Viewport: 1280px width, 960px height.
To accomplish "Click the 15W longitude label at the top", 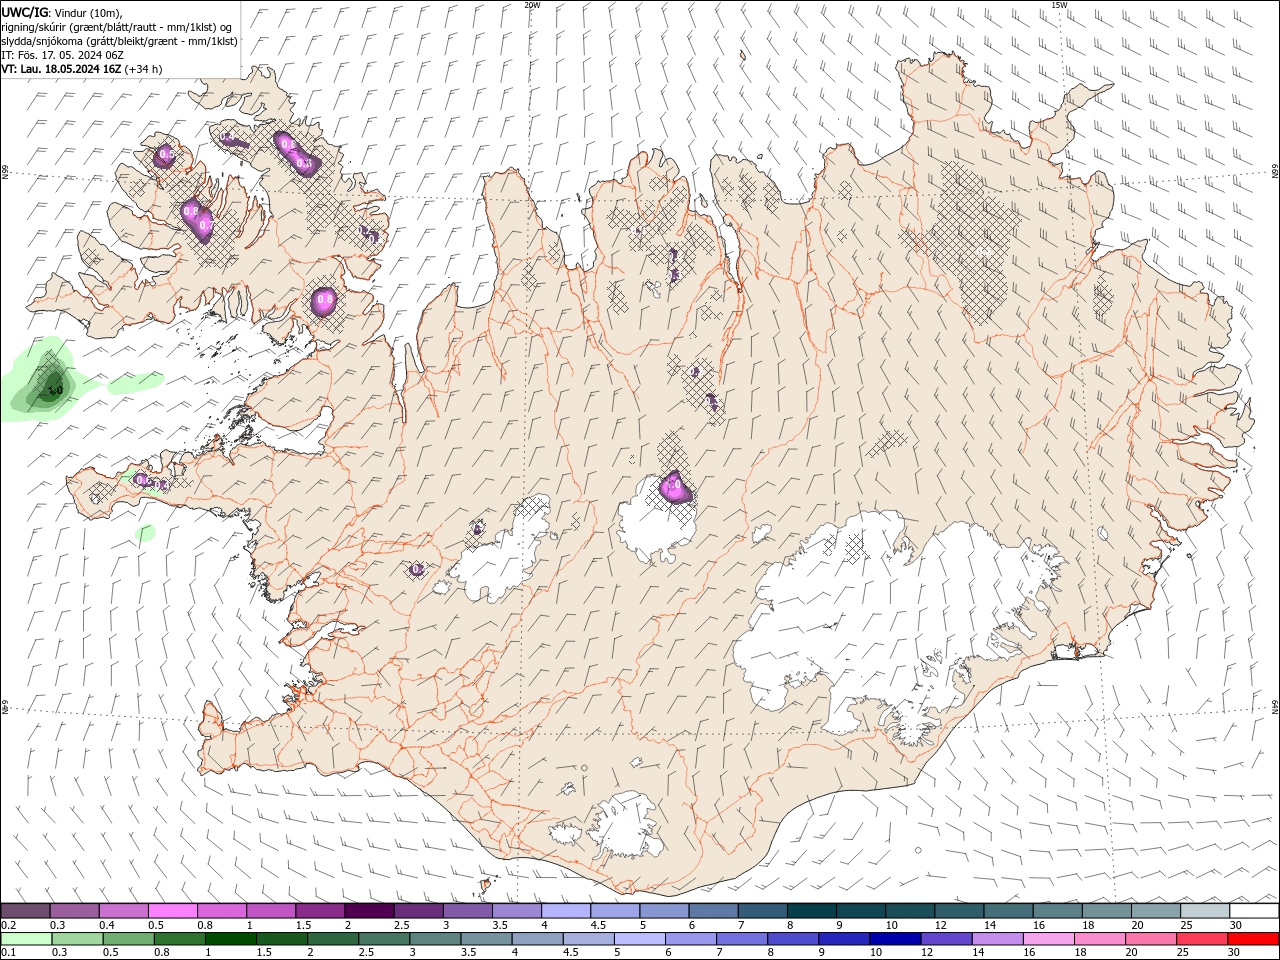I will pyautogui.click(x=1059, y=5).
